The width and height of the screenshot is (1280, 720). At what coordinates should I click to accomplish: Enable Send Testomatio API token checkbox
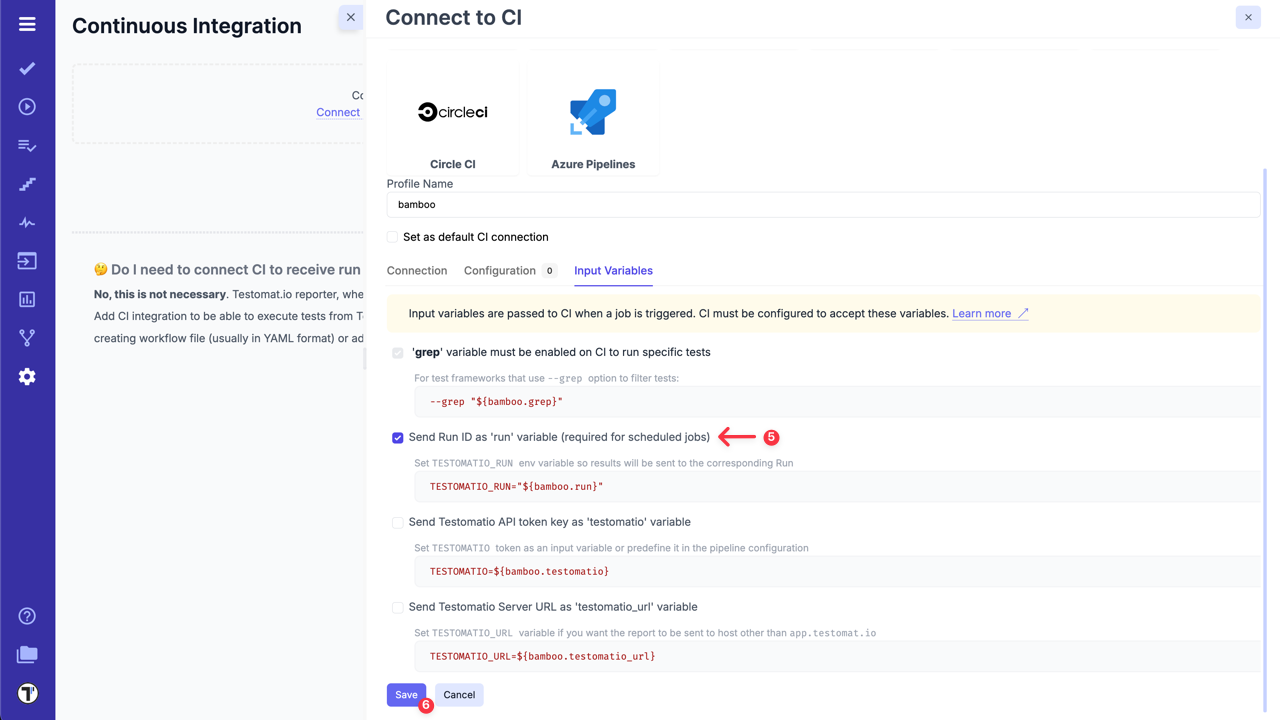coord(398,523)
